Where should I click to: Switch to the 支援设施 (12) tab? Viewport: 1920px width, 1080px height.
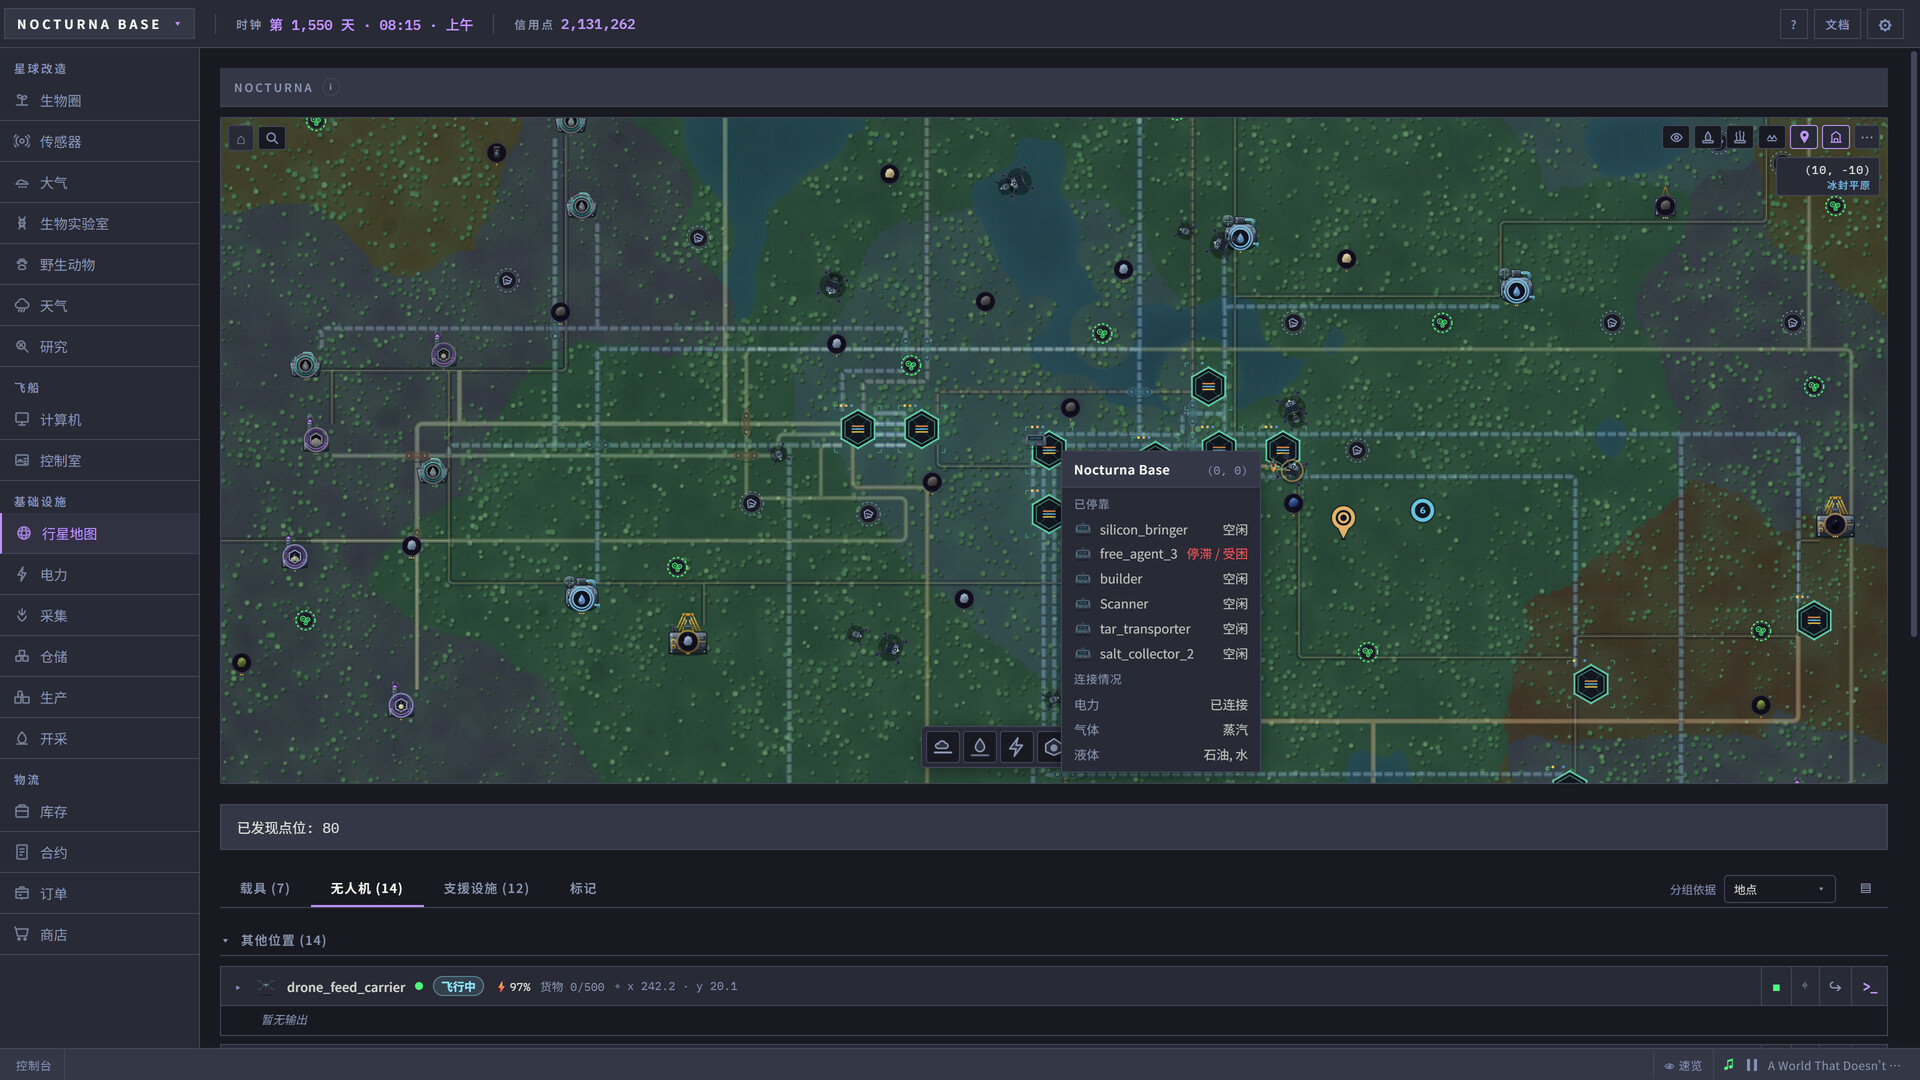coord(486,888)
